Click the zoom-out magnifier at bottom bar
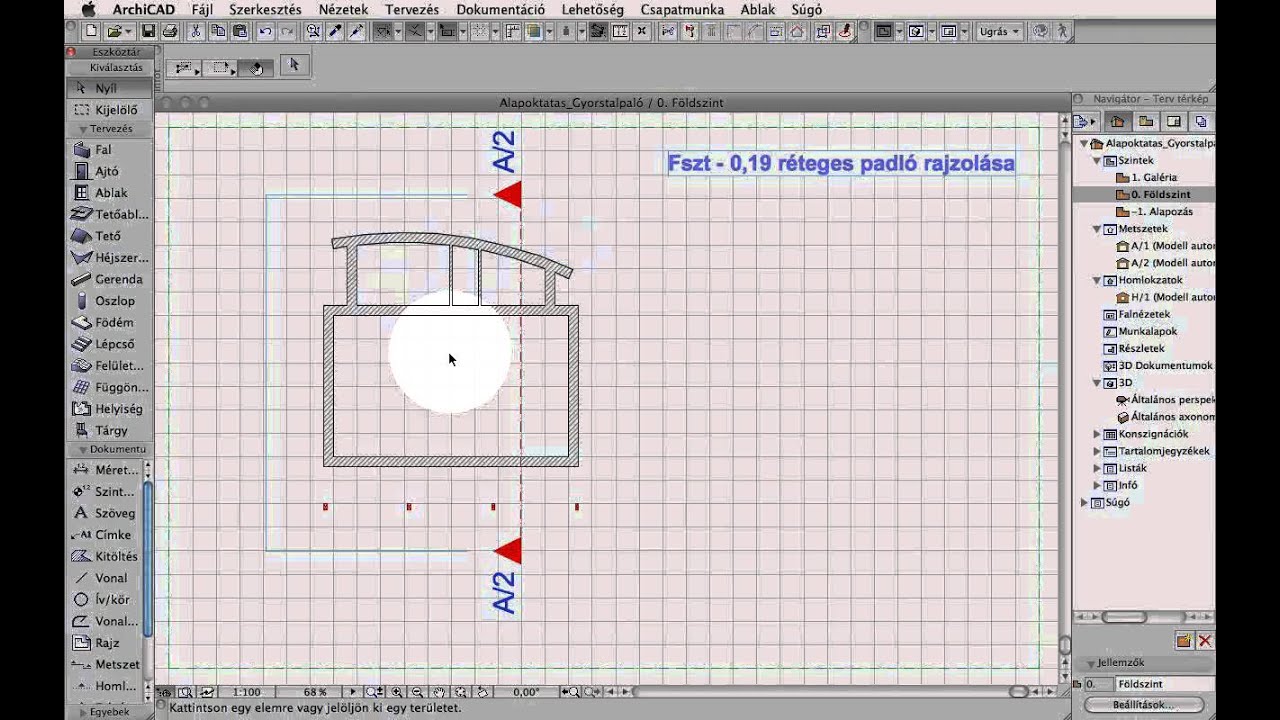This screenshot has height=720, width=1280. click(x=417, y=692)
